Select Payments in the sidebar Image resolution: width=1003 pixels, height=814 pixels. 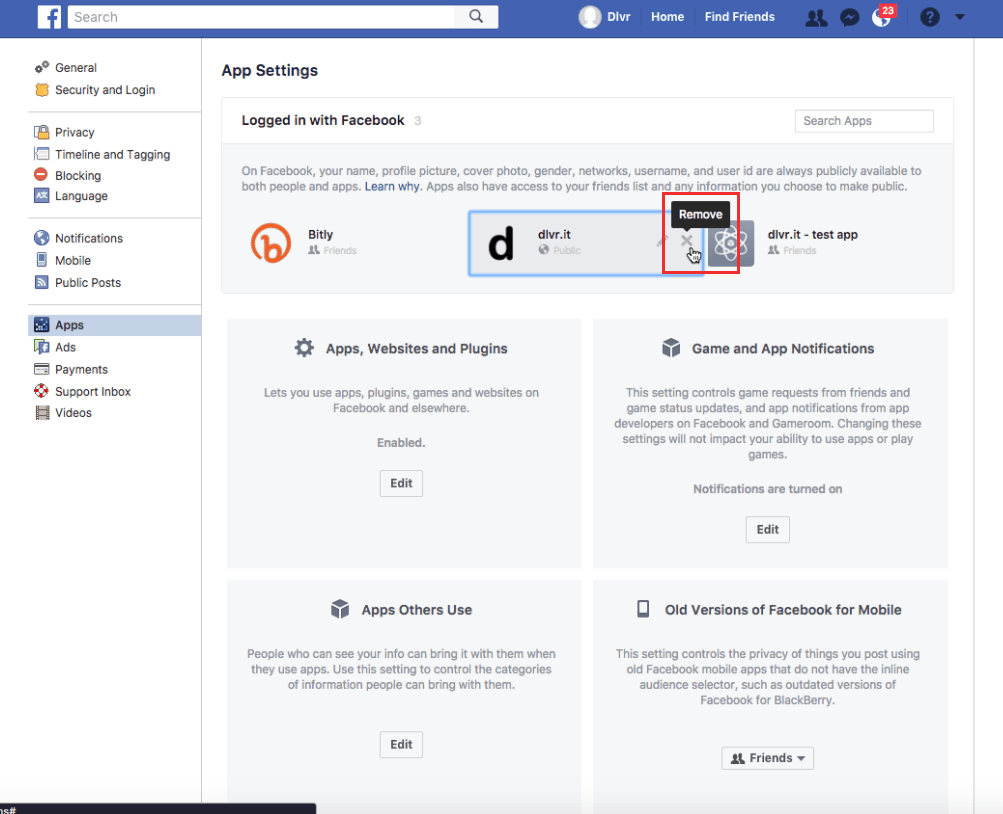coord(81,370)
